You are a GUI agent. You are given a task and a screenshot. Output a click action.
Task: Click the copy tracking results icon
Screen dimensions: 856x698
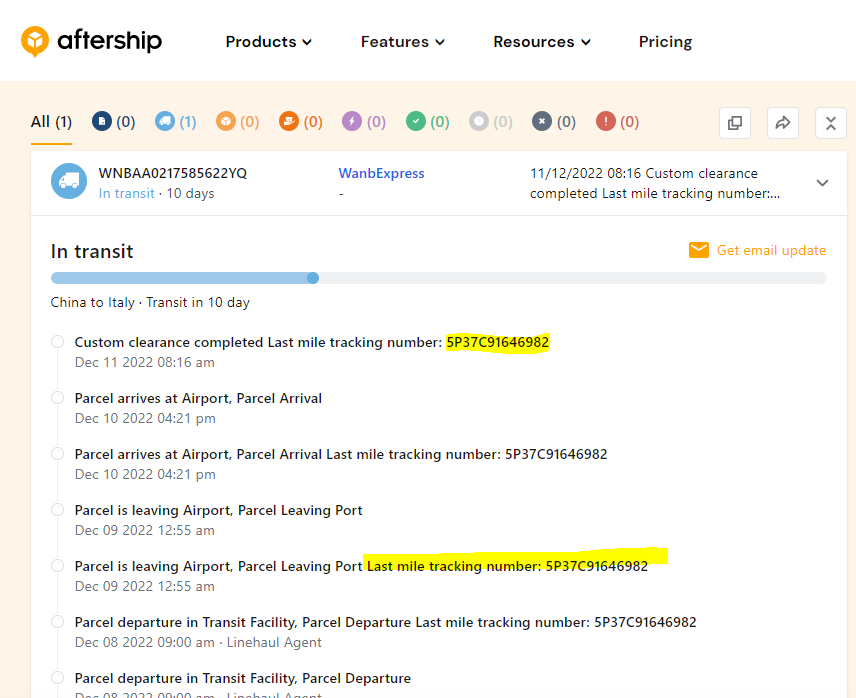(x=735, y=123)
